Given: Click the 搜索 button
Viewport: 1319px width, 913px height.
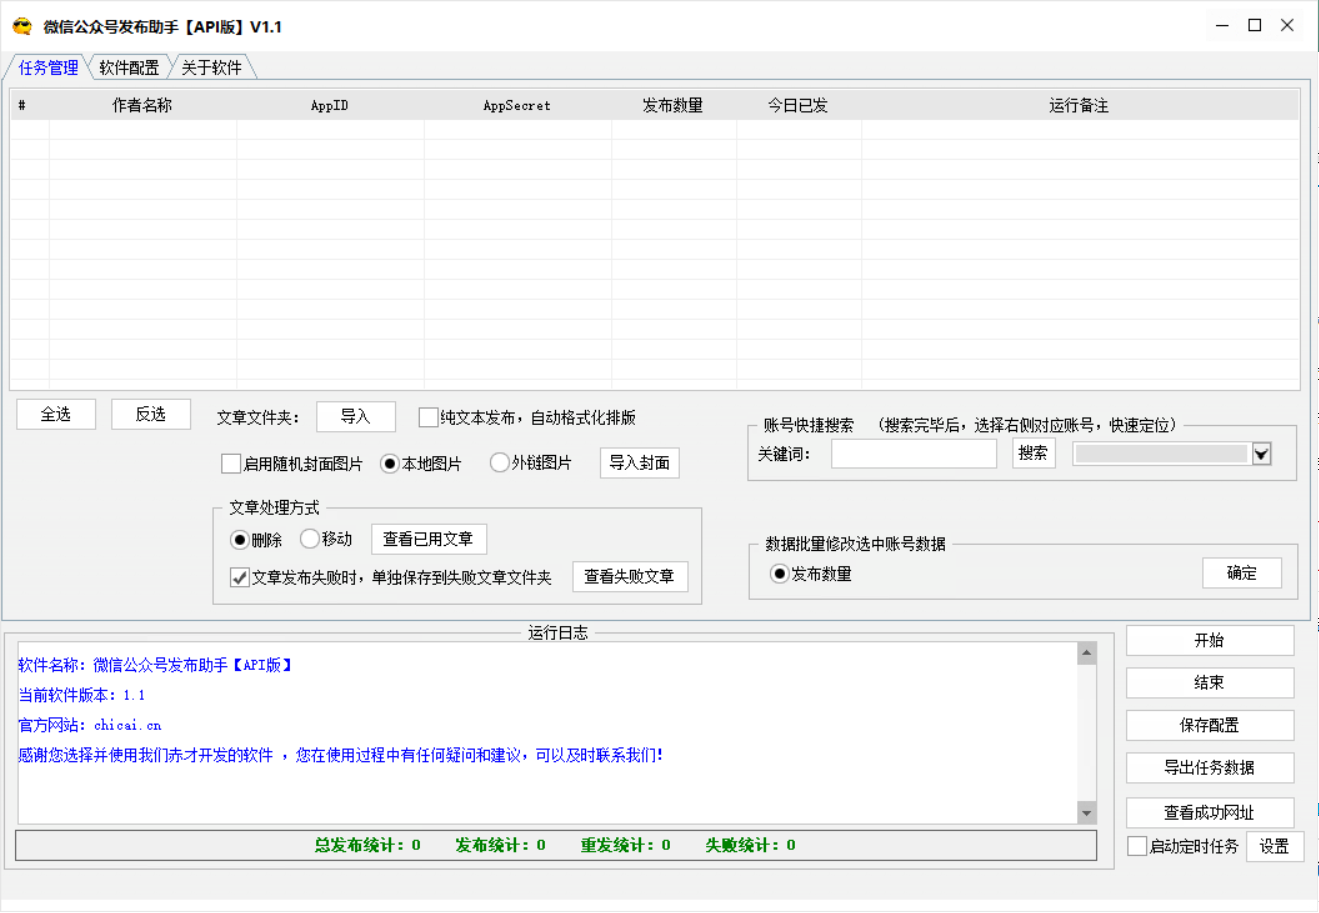Looking at the screenshot, I should pyautogui.click(x=1033, y=453).
